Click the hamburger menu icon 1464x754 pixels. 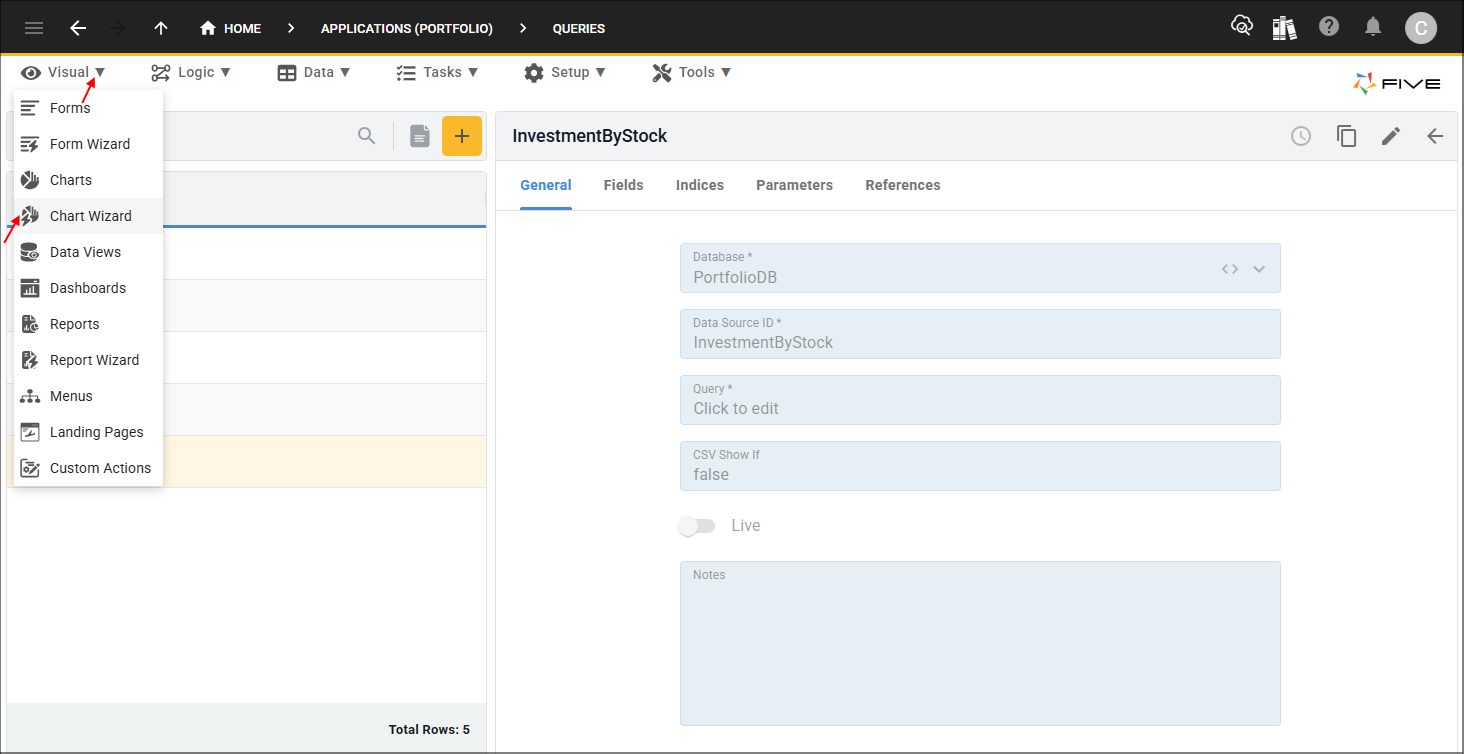click(34, 28)
